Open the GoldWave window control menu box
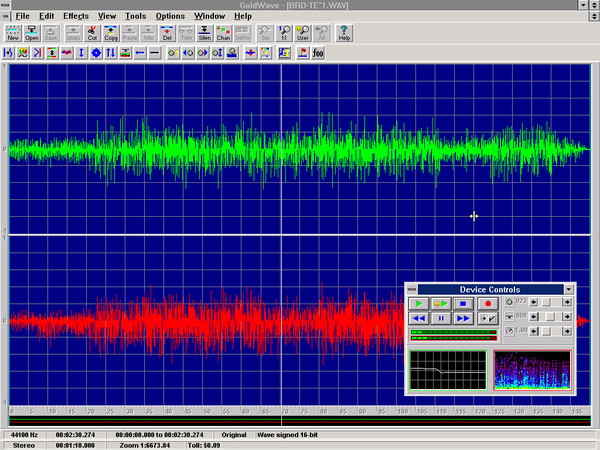The width and height of the screenshot is (600, 450). [x=5, y=5]
